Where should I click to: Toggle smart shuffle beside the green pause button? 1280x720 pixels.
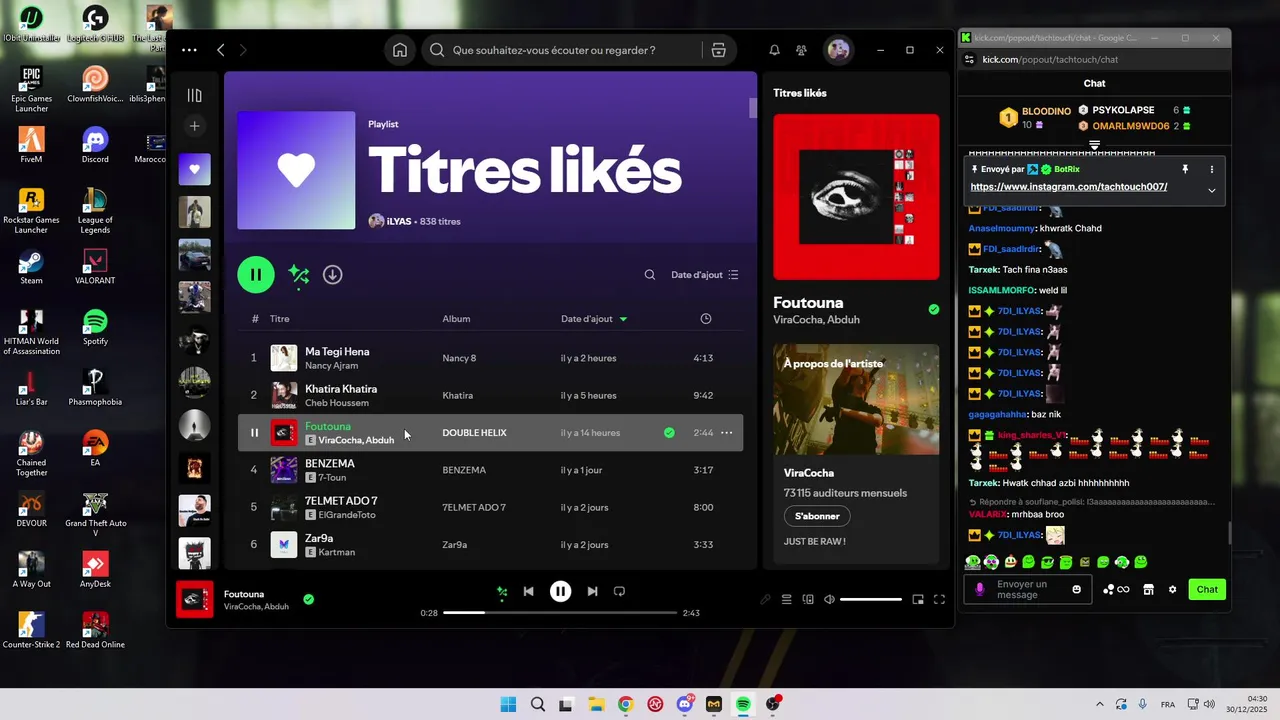click(x=298, y=274)
